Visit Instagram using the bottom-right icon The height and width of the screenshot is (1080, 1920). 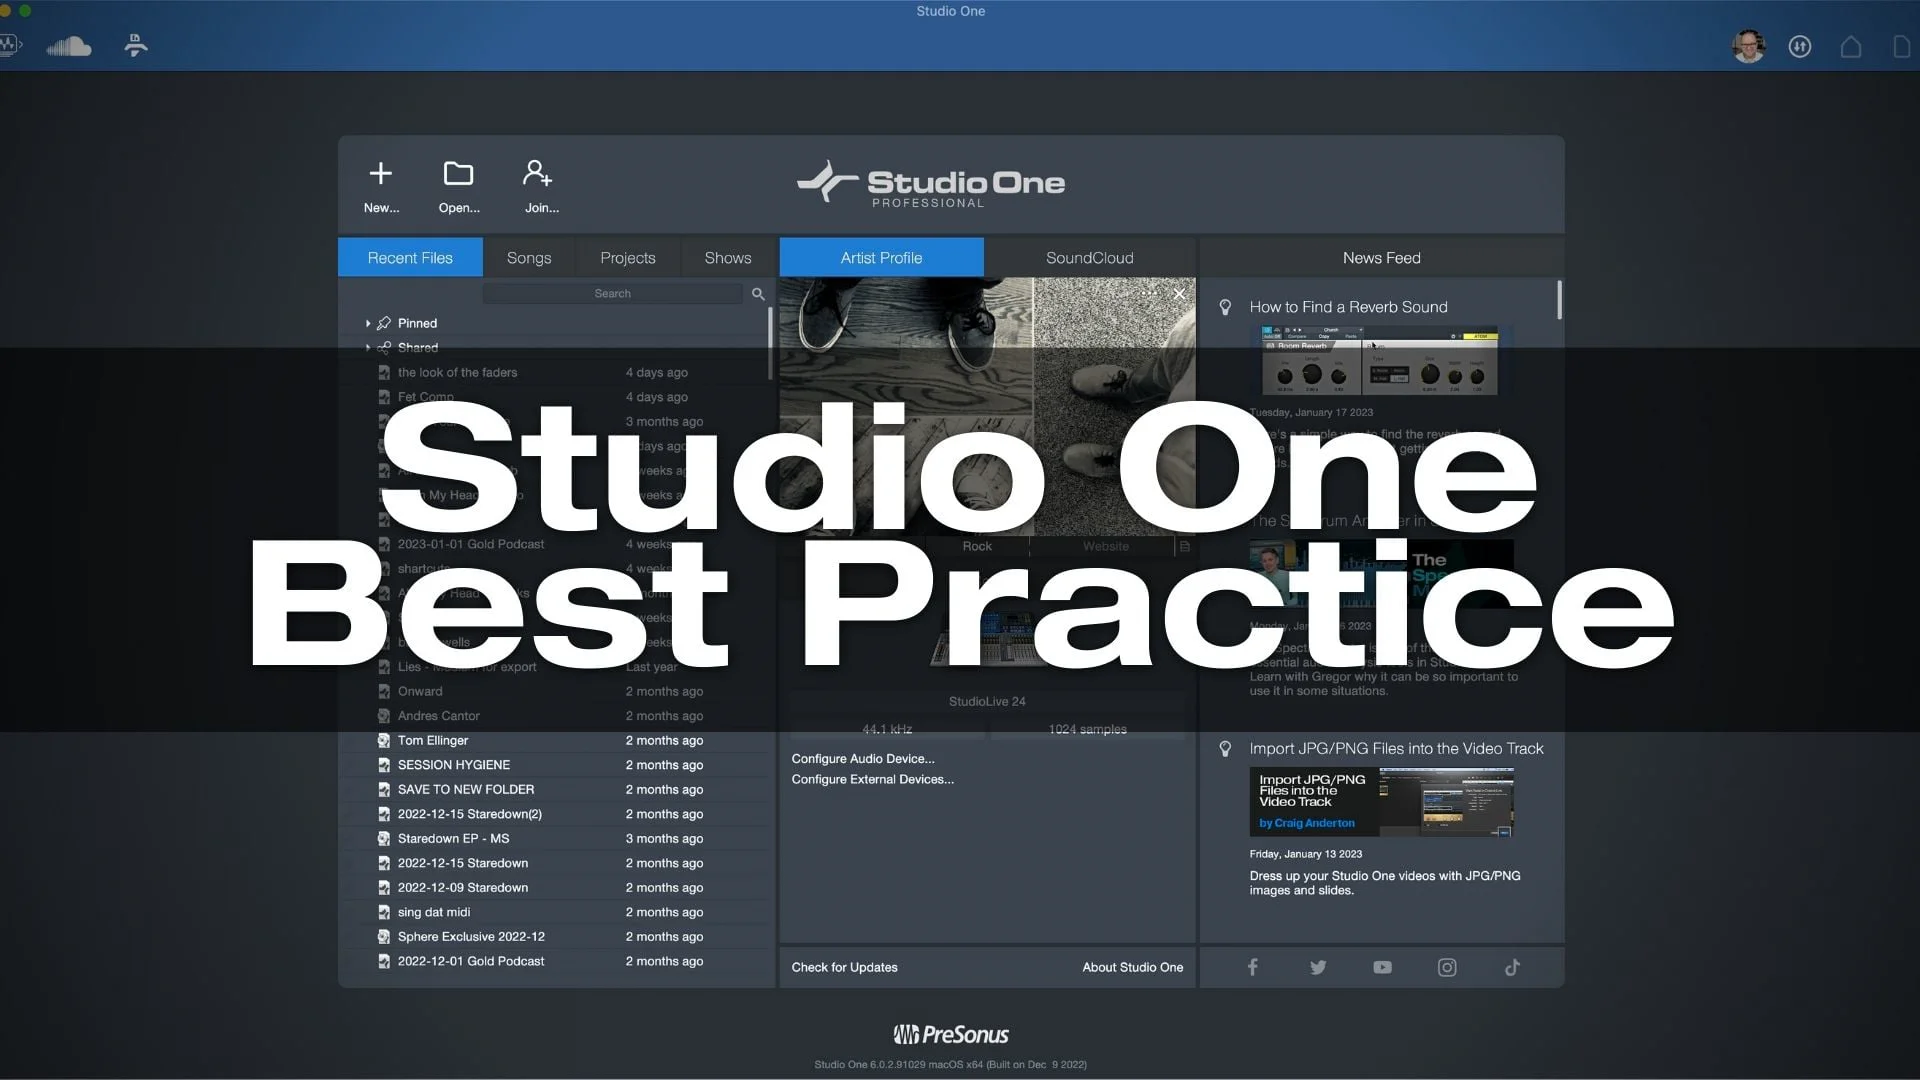pos(1447,967)
